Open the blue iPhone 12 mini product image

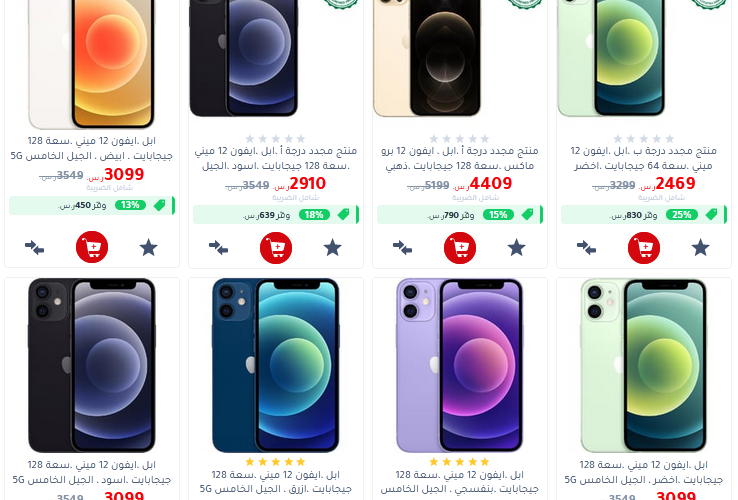(x=276, y=365)
